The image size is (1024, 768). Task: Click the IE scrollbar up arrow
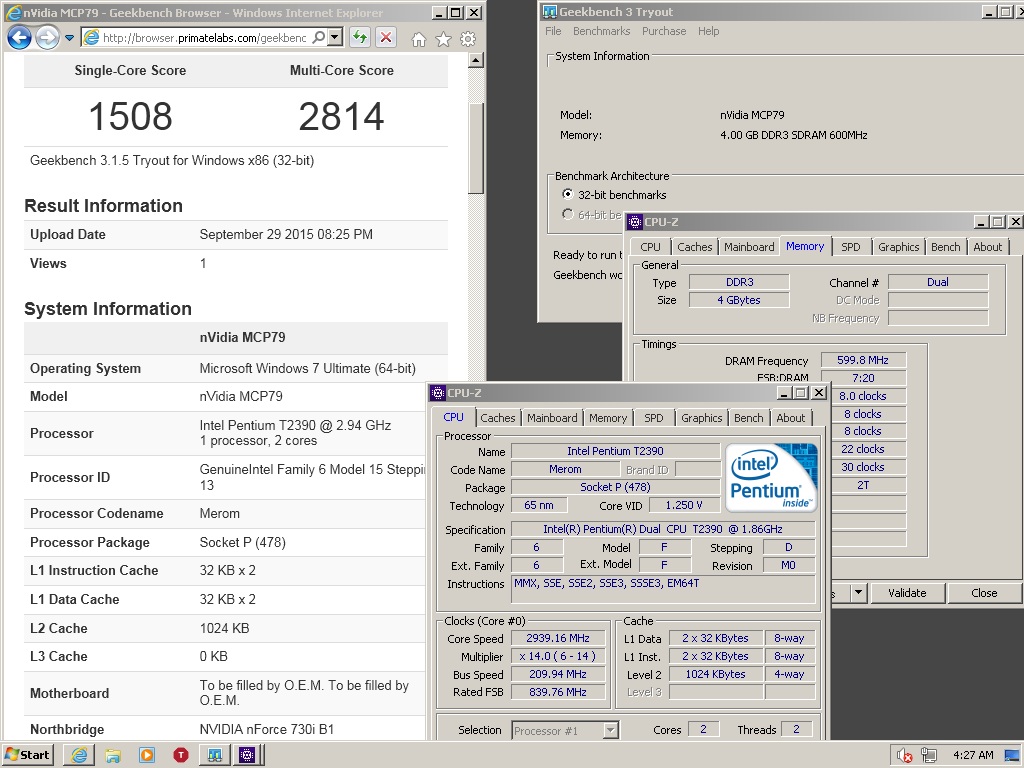pos(476,61)
